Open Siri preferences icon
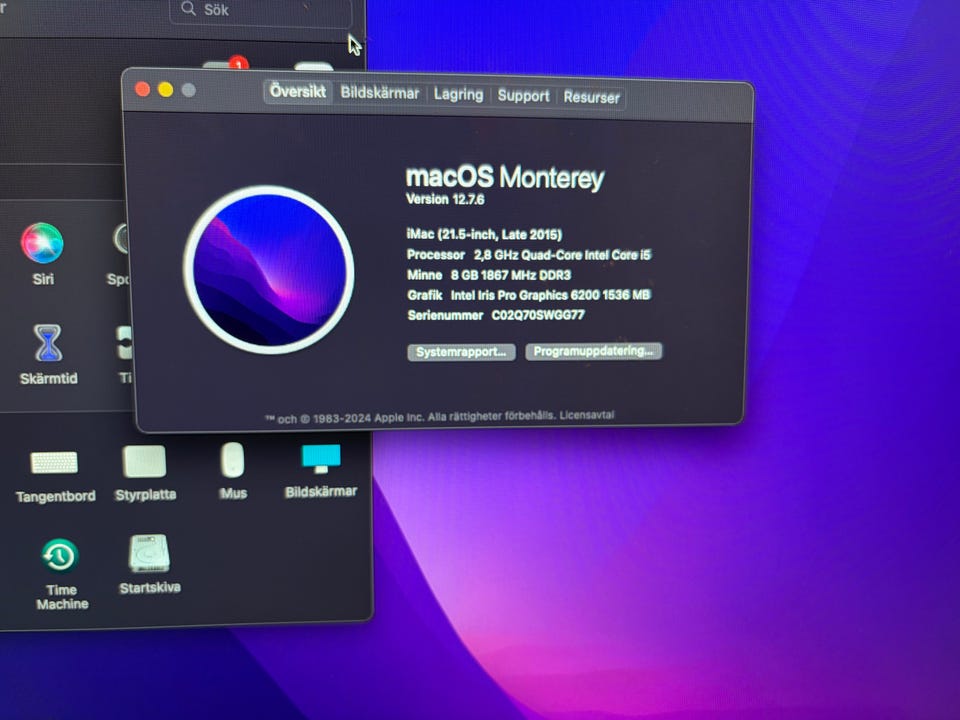The image size is (960, 720). [42, 243]
